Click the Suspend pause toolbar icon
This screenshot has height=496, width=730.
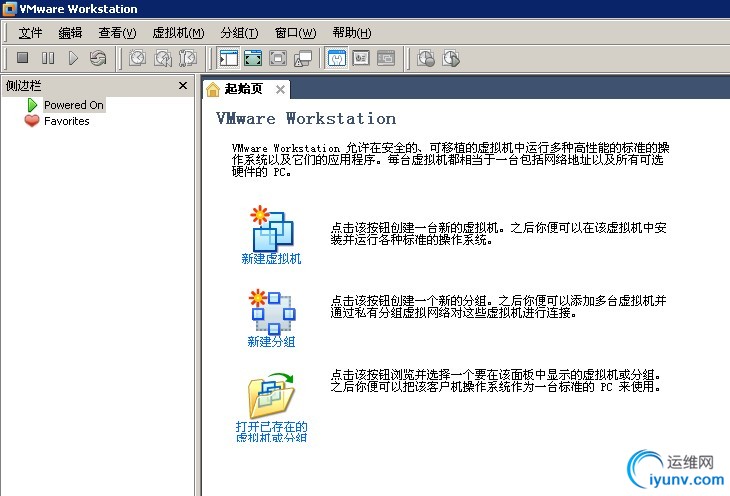pos(48,58)
